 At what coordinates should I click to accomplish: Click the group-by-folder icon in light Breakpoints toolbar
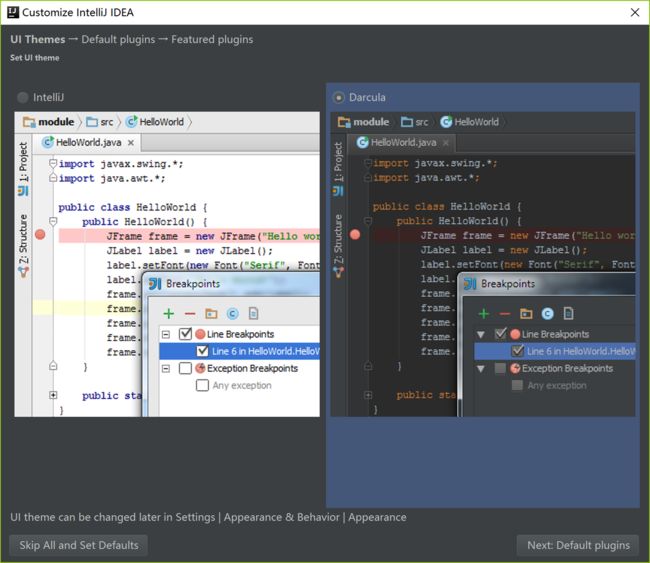click(211, 313)
